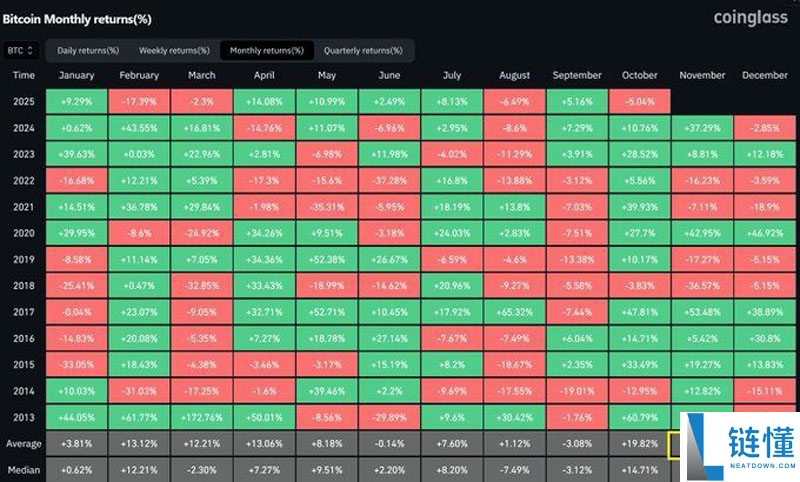The width and height of the screenshot is (800, 482).
Task: Click the 2016 June cell +27.14%
Action: point(389,339)
